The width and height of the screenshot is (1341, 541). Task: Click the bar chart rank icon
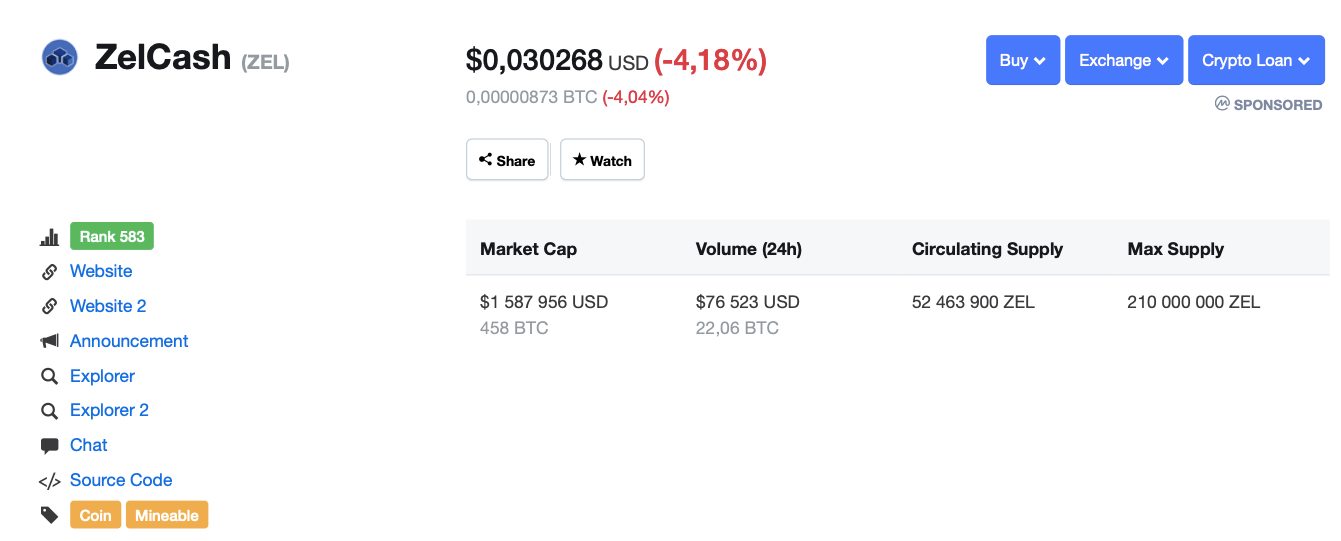click(x=49, y=237)
